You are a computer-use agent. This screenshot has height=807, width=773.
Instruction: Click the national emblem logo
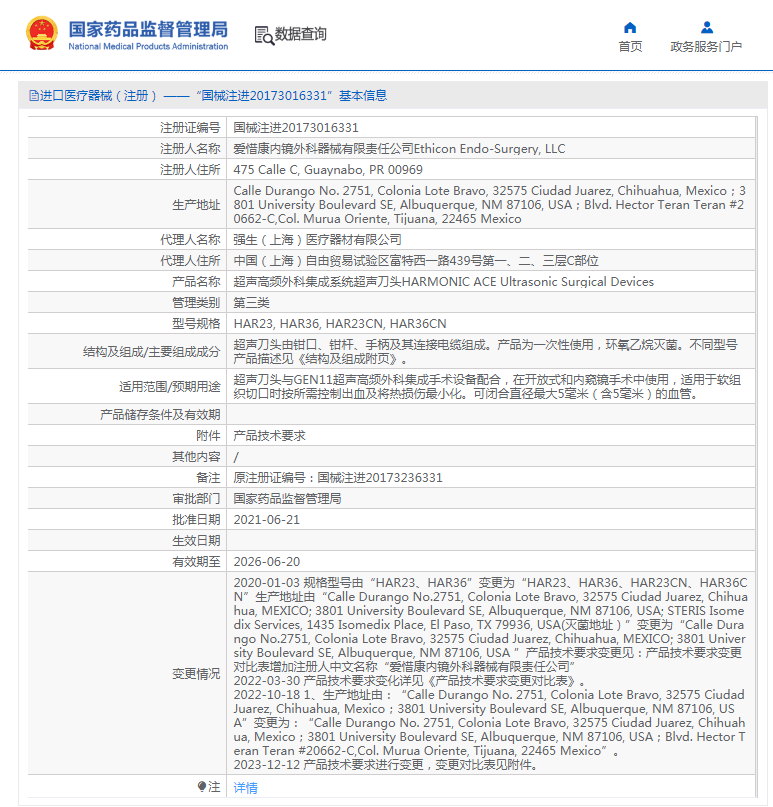click(42, 34)
